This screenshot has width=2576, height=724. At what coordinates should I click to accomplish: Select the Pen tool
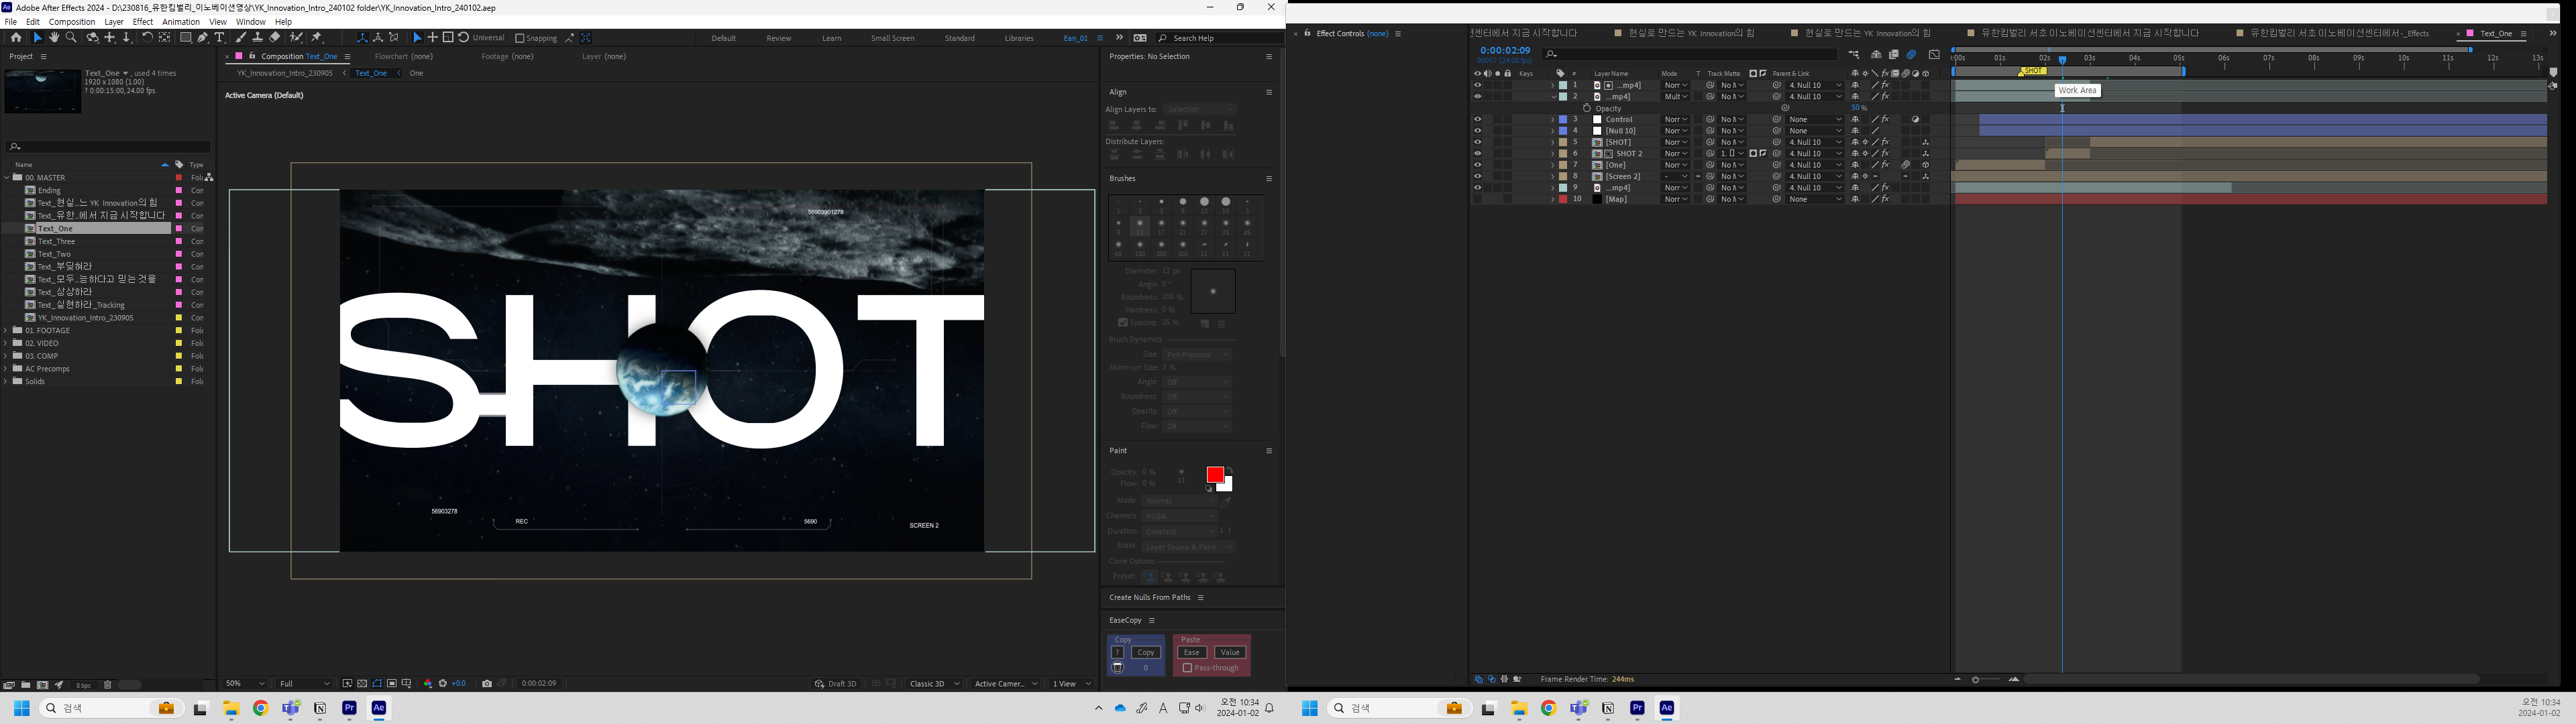pyautogui.click(x=202, y=38)
